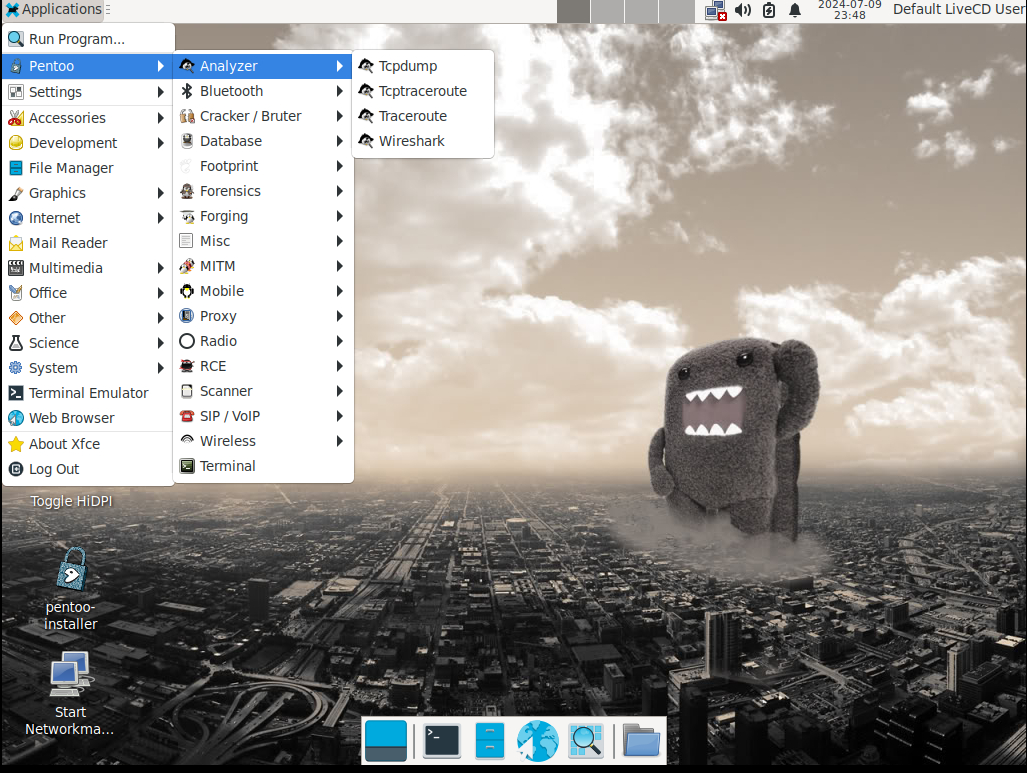1027x773 pixels.
Task: Select Tcptraceroute menu entry
Action: pos(422,91)
